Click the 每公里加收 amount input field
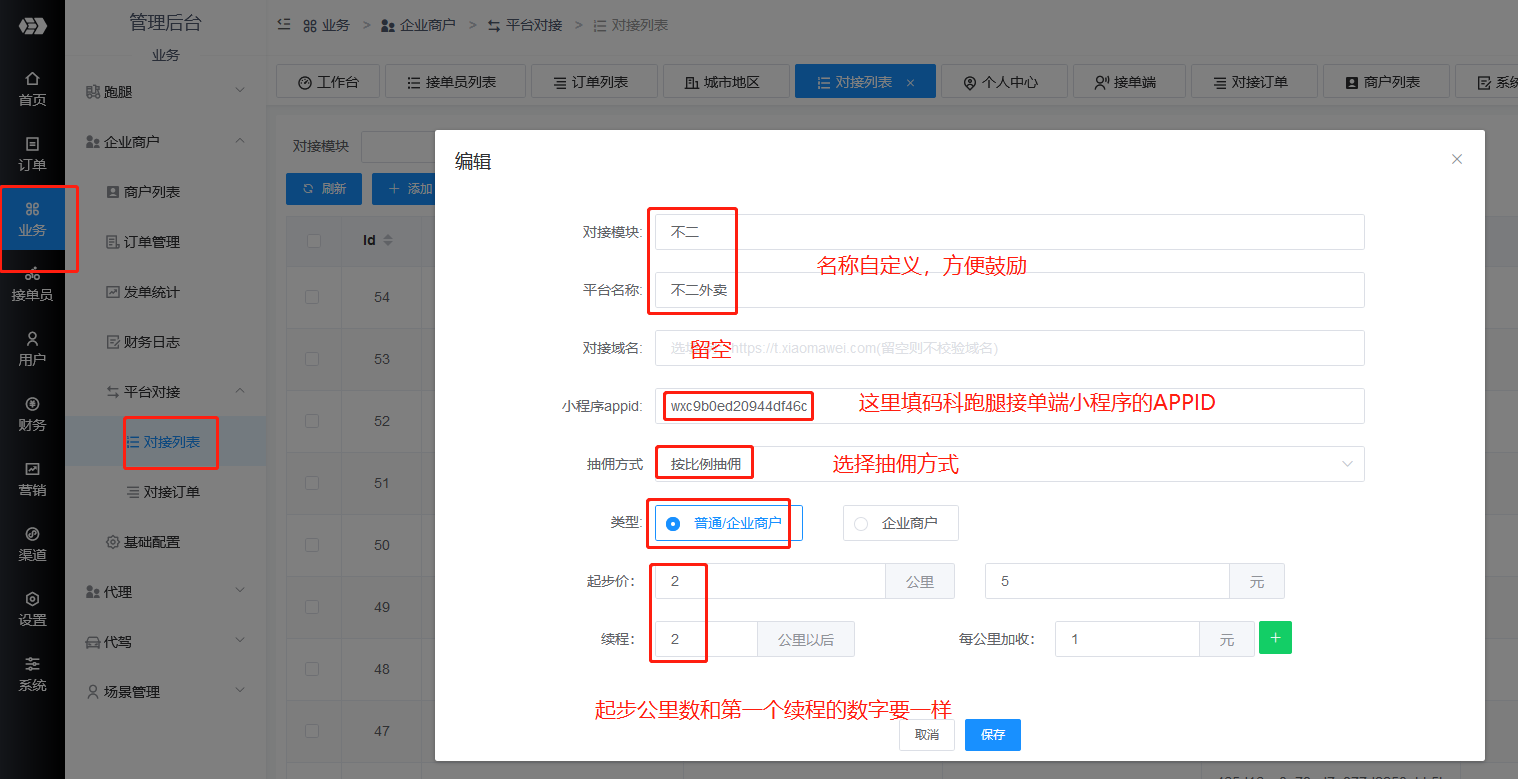This screenshot has height=779, width=1518. [1127, 639]
